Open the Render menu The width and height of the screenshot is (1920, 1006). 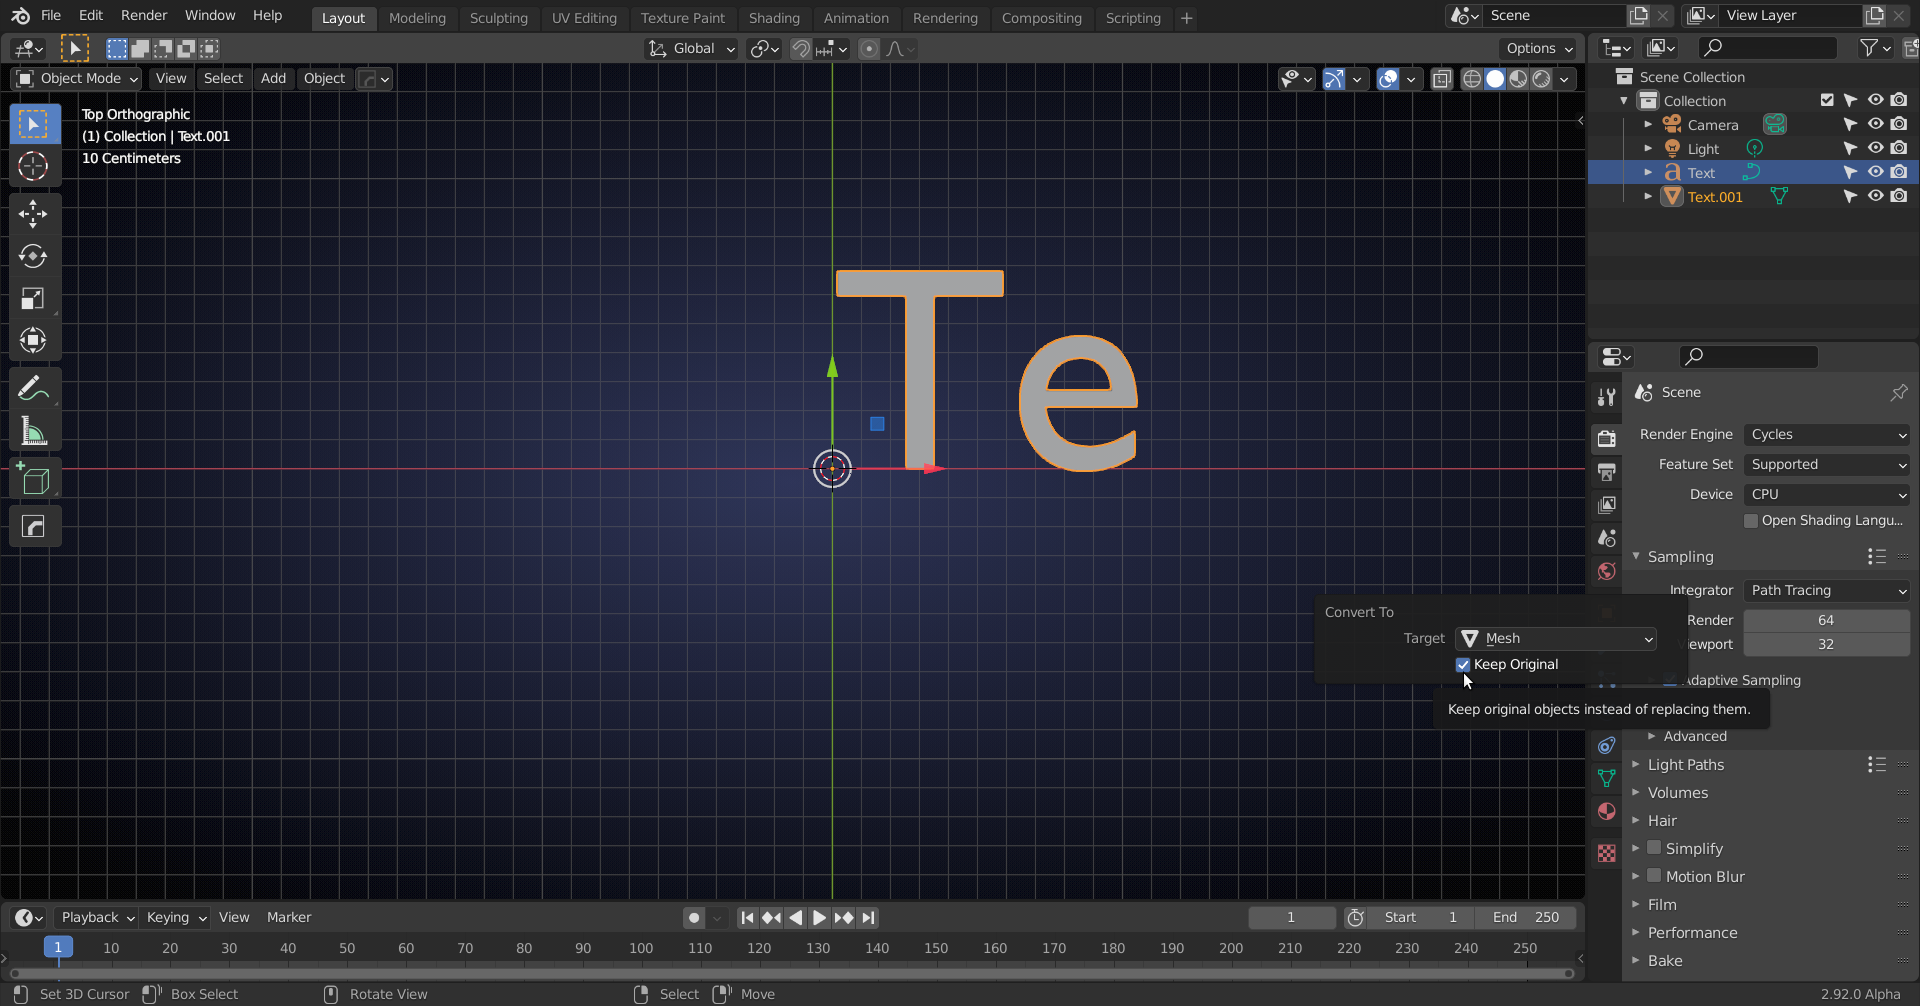click(x=144, y=16)
